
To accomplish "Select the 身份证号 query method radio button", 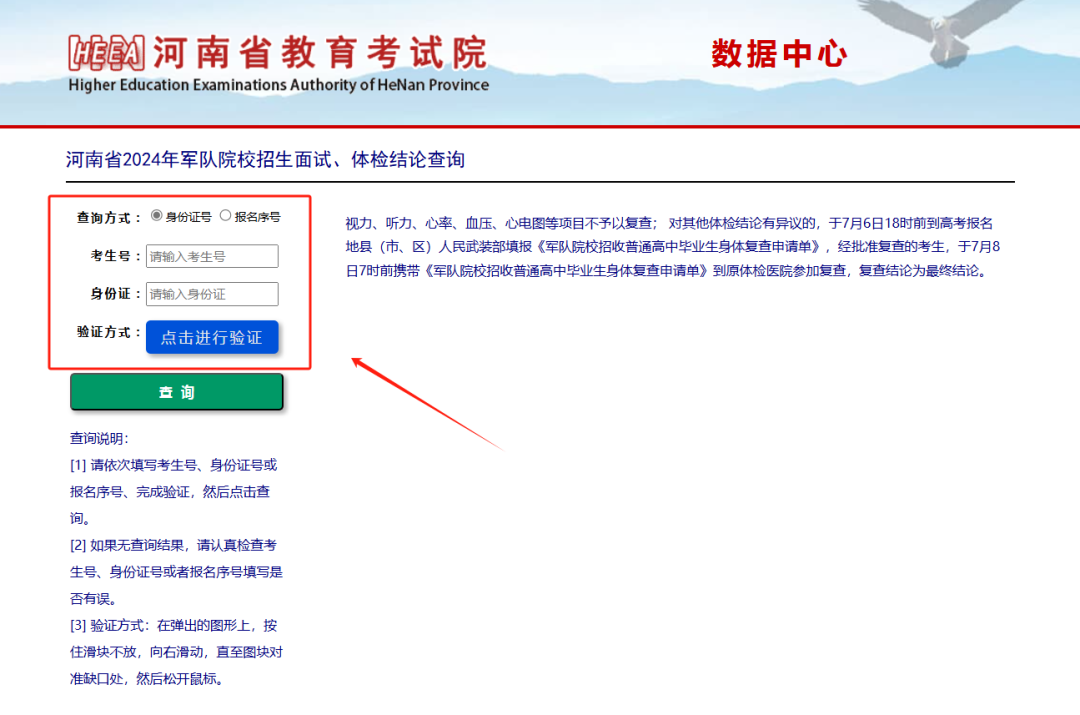I will [x=156, y=216].
